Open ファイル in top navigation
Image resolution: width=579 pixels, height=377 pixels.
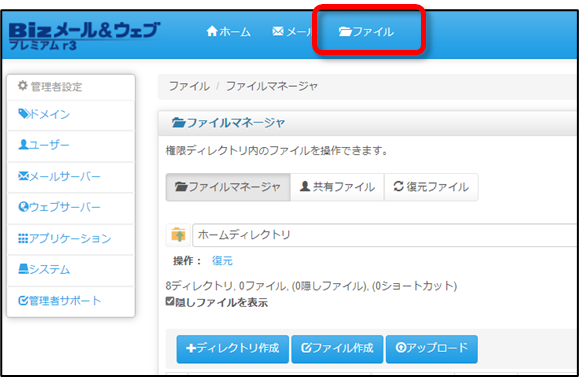[x=366, y=32]
